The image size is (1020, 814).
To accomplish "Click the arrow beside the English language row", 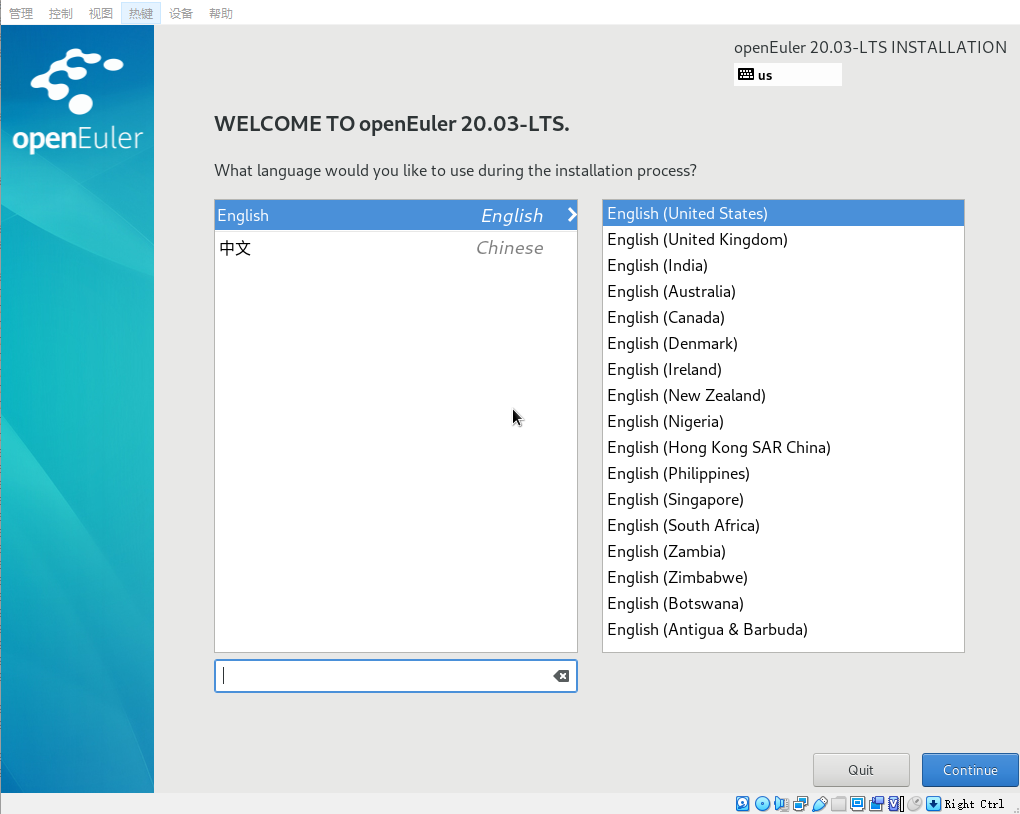I will (571, 215).
